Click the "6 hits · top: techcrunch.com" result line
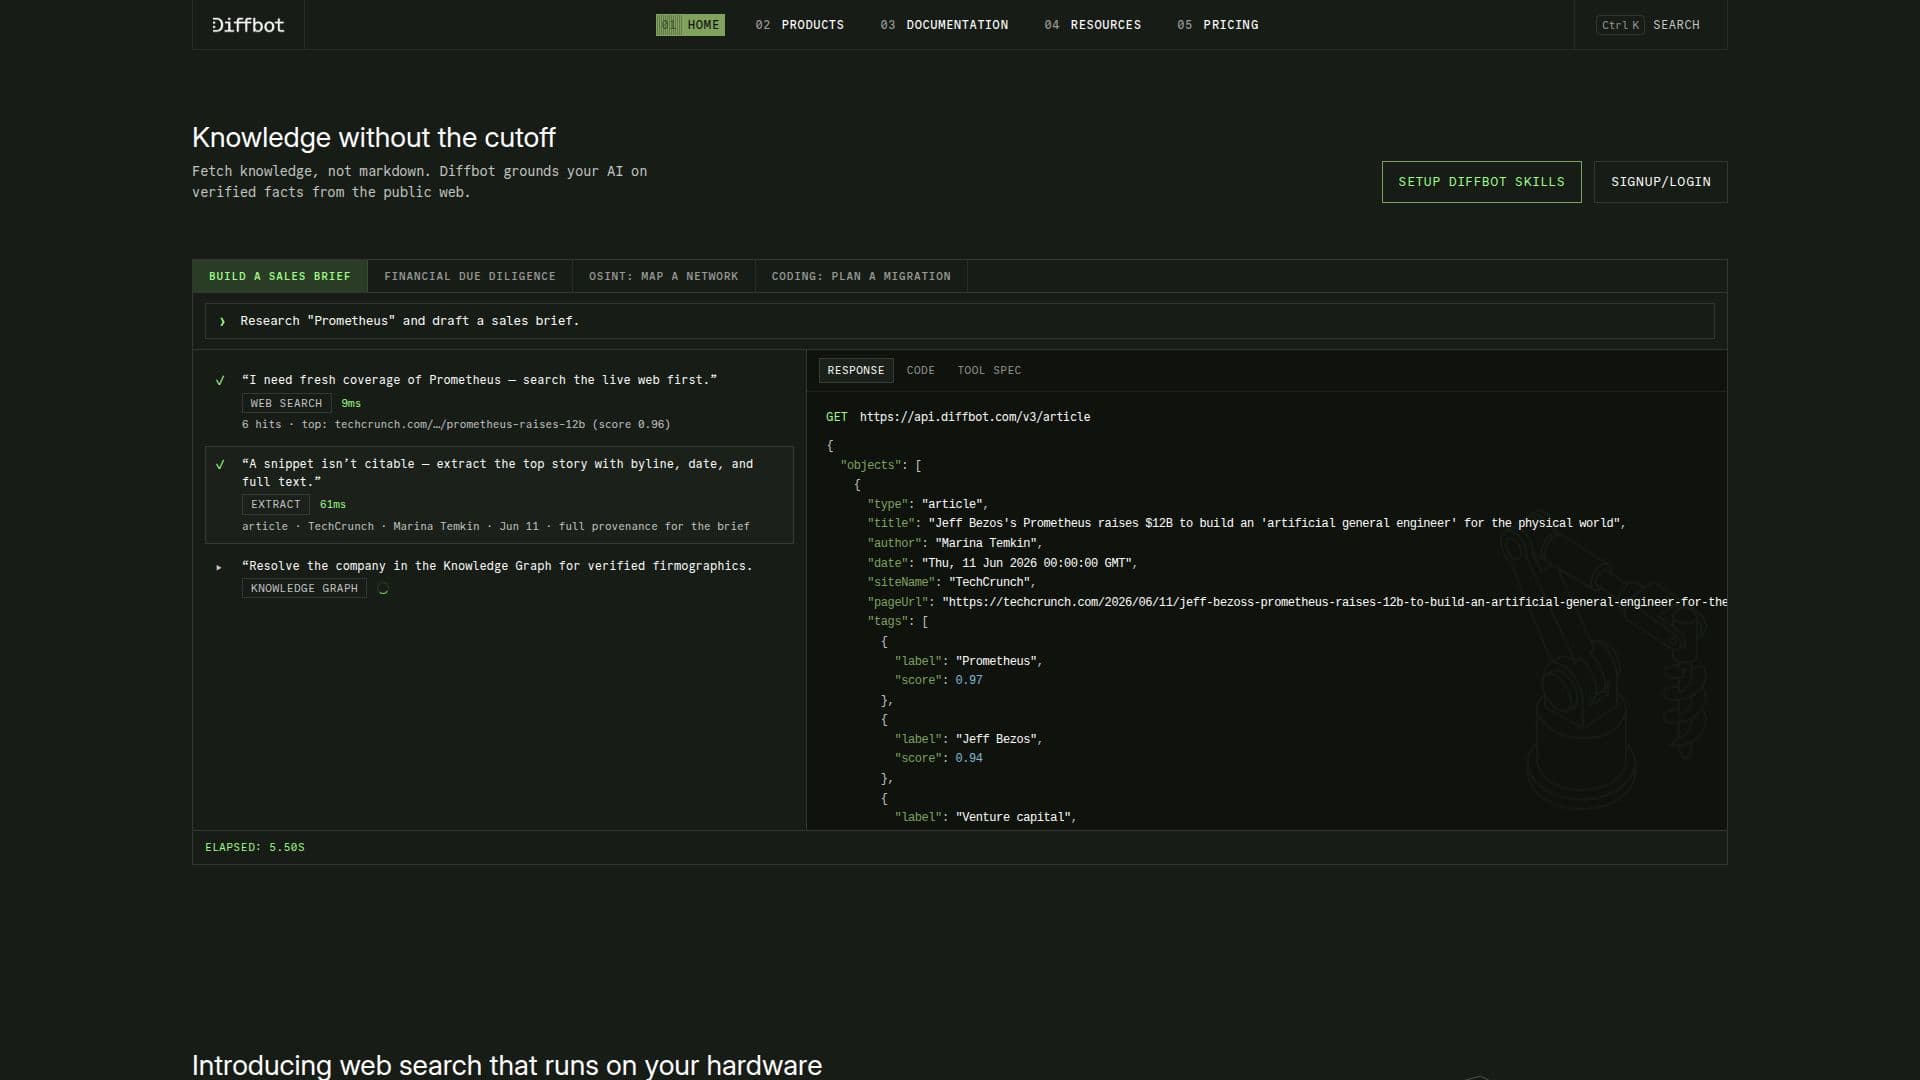The height and width of the screenshot is (1080, 1920). pos(456,425)
